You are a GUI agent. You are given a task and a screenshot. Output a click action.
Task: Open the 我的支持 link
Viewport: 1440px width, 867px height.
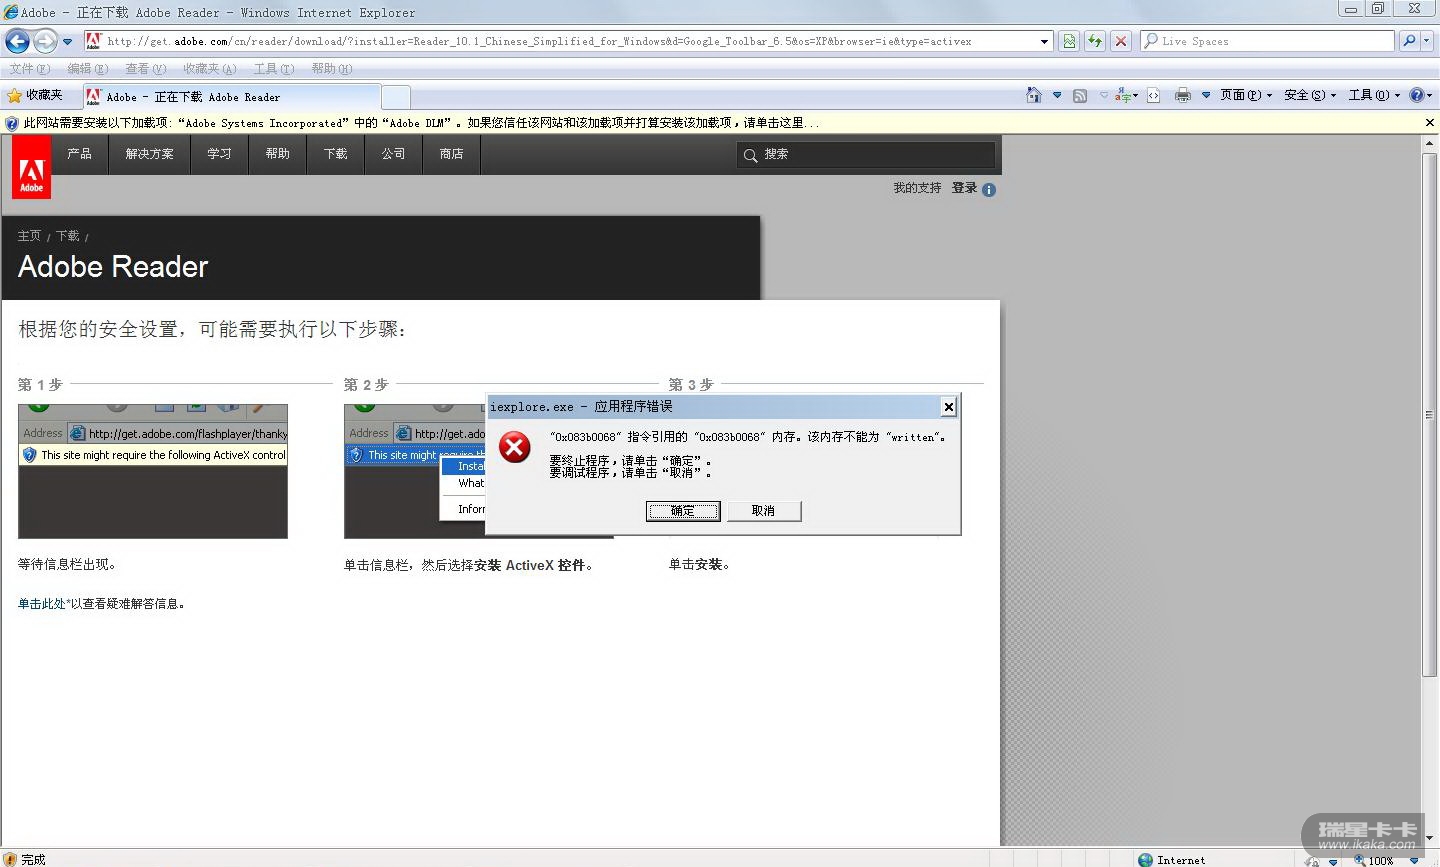[x=917, y=188]
